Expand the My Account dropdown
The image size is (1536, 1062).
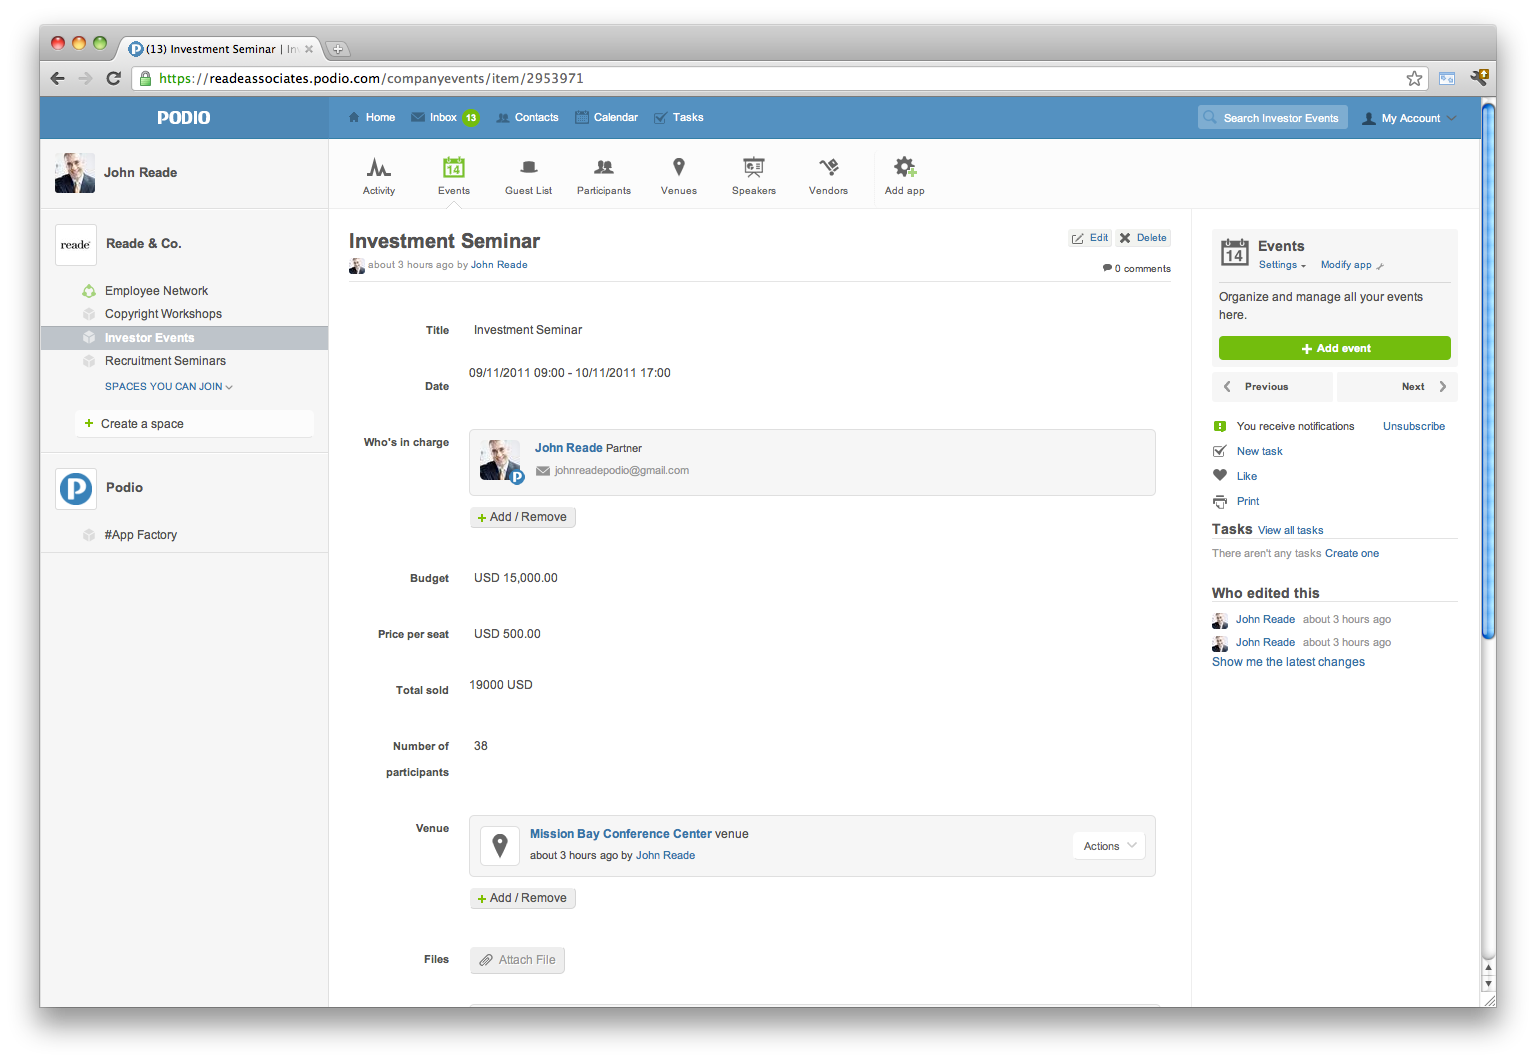coord(1410,118)
